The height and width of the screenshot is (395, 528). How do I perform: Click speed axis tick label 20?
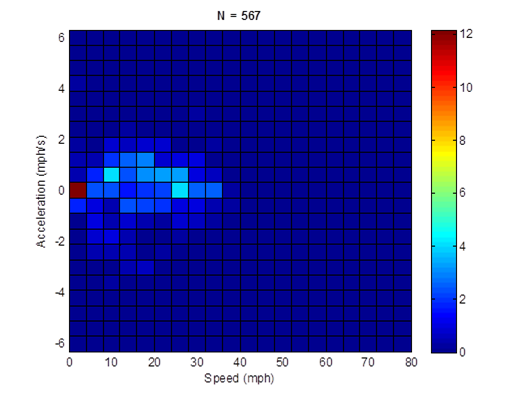coord(154,362)
